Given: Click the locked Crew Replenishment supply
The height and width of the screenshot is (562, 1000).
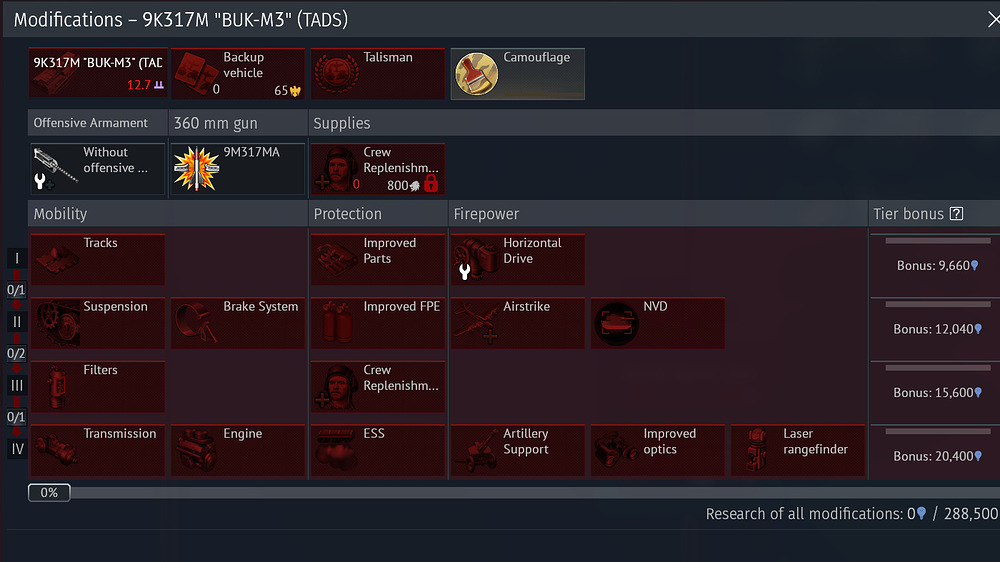Looking at the screenshot, I should 378,168.
